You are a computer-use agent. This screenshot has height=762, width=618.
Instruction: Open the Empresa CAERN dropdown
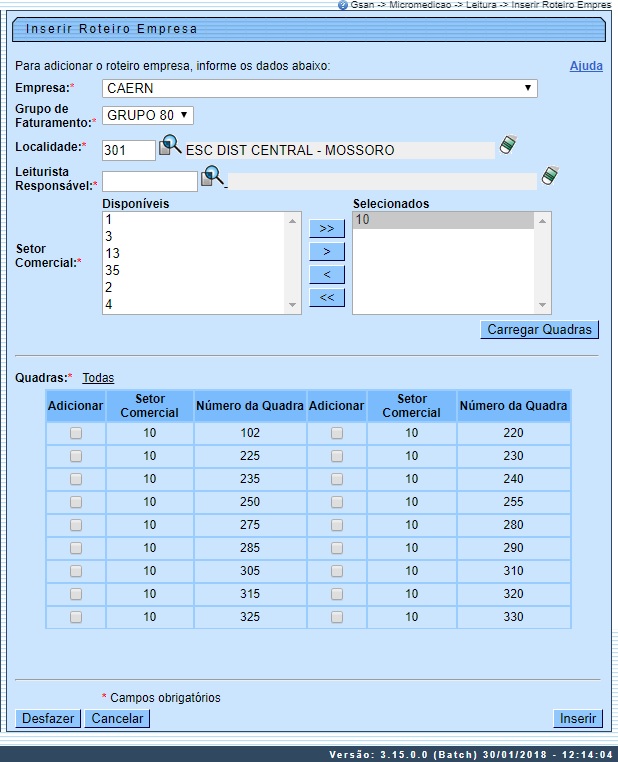point(320,89)
